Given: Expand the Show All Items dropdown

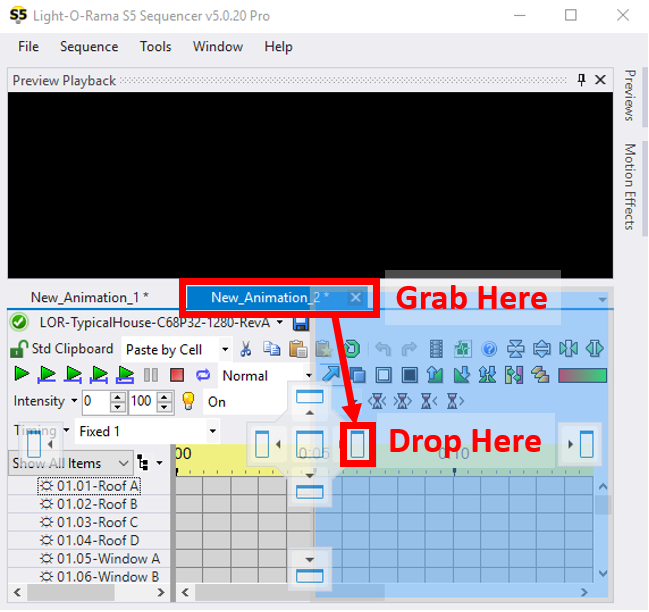Looking at the screenshot, I should pyautogui.click(x=123, y=463).
